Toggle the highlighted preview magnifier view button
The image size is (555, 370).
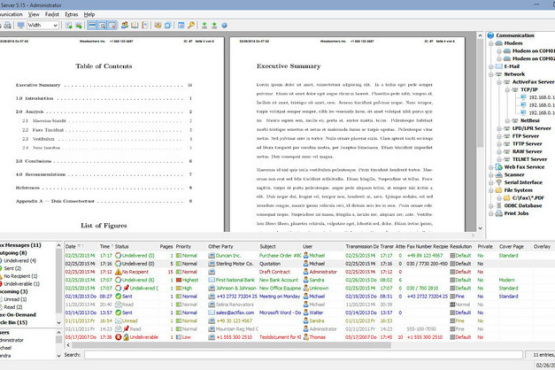tap(102, 25)
